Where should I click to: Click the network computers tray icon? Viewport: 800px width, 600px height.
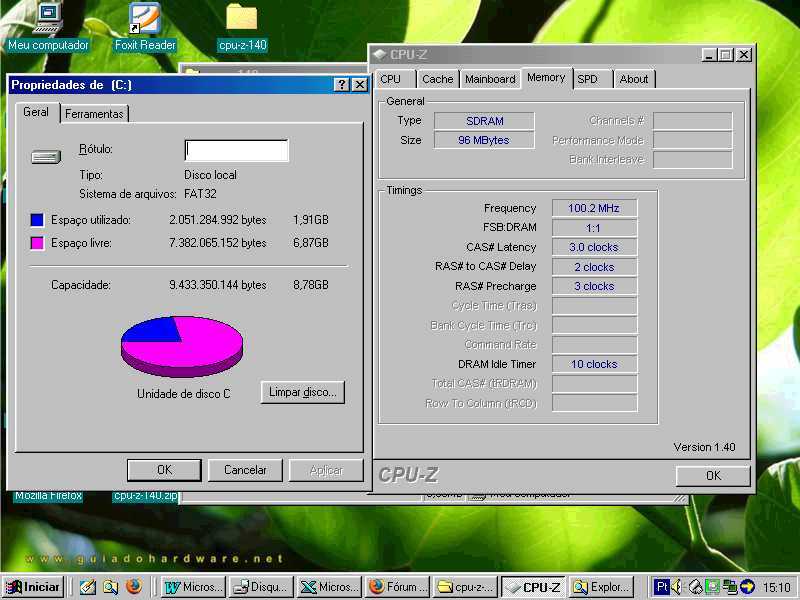(x=730, y=587)
